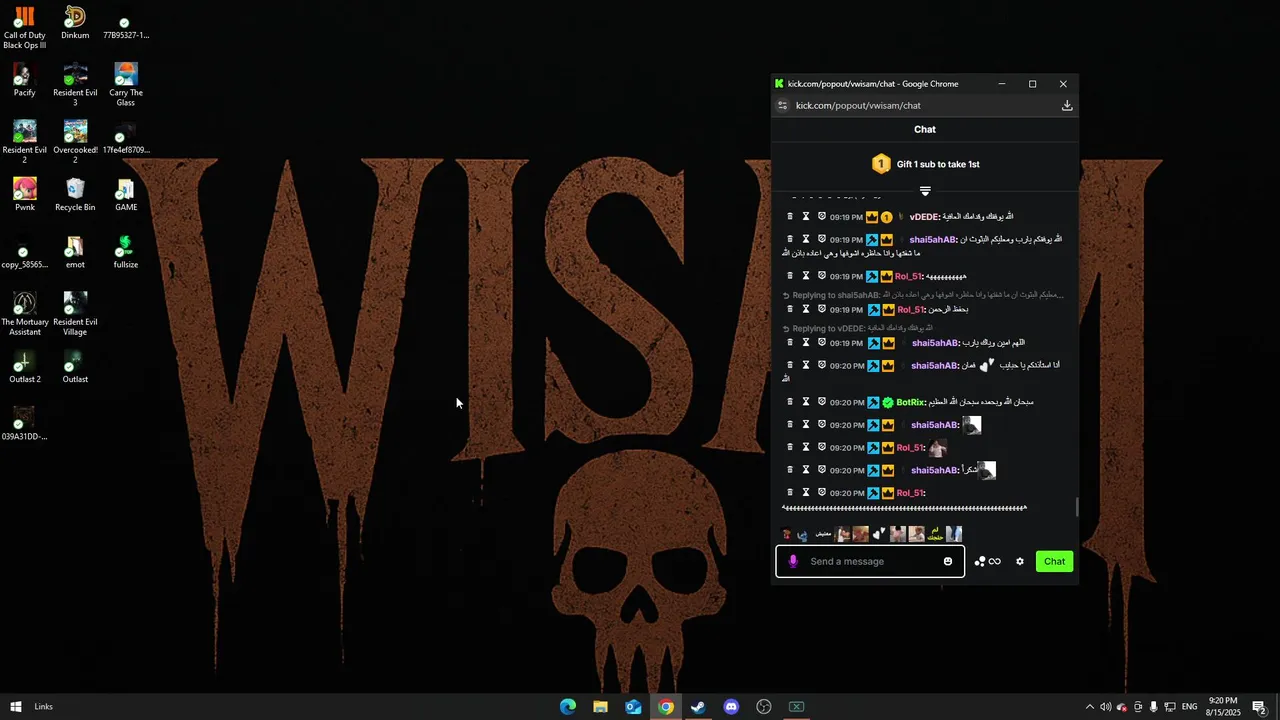Screen dimensions: 1280x720
Task: Delete vDEDE's 09:19 PM chat message
Action: [x=790, y=217]
